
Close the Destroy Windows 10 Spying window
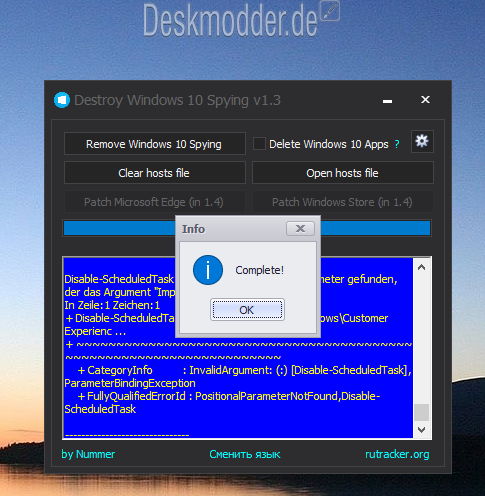point(425,100)
